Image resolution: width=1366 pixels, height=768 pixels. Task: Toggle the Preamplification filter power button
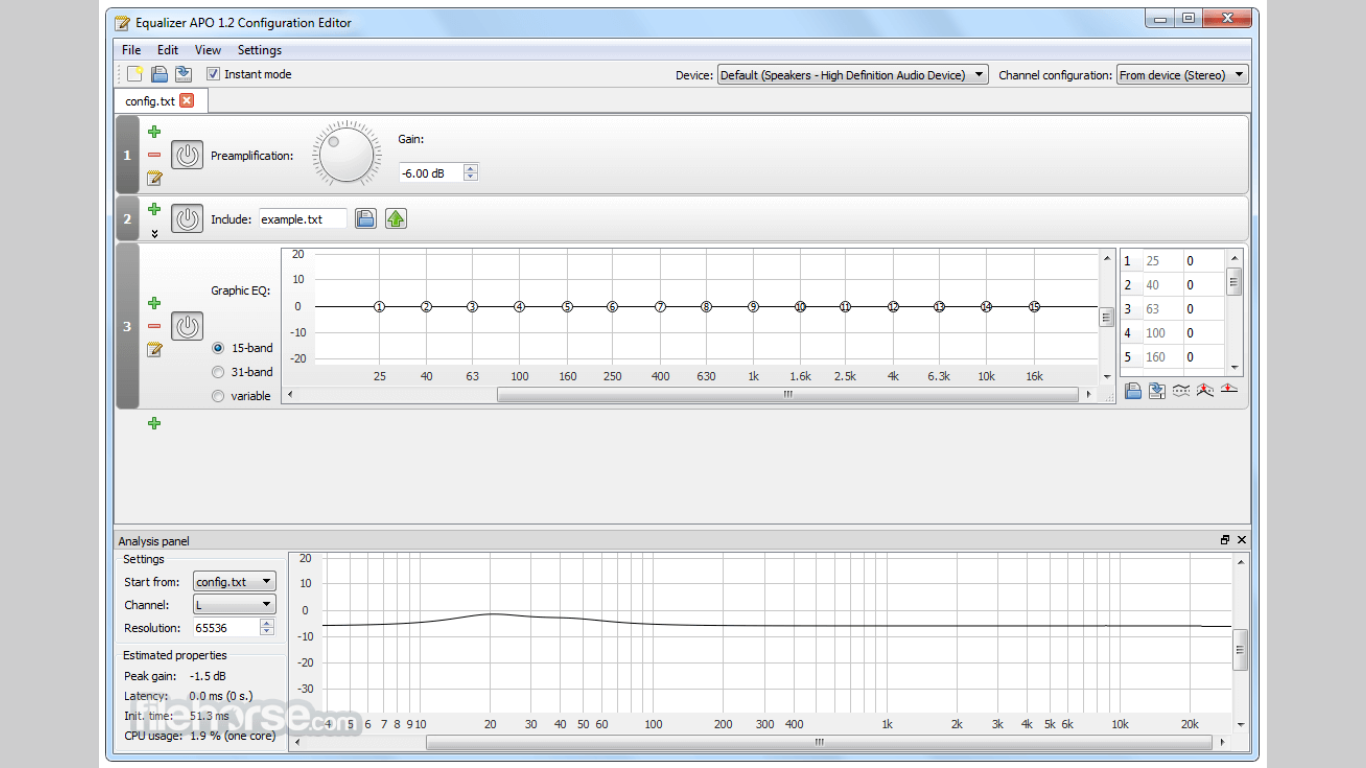187,155
